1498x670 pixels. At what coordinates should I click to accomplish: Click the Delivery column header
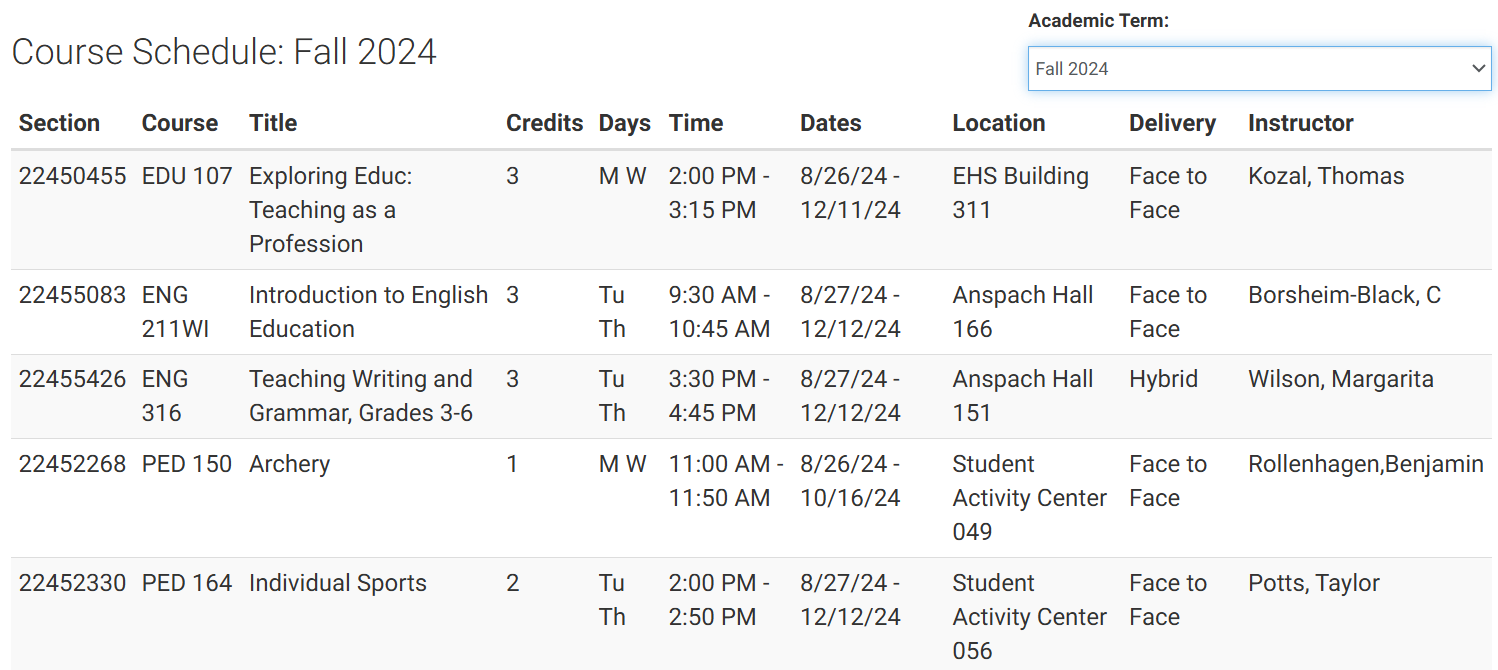pyautogui.click(x=1172, y=123)
